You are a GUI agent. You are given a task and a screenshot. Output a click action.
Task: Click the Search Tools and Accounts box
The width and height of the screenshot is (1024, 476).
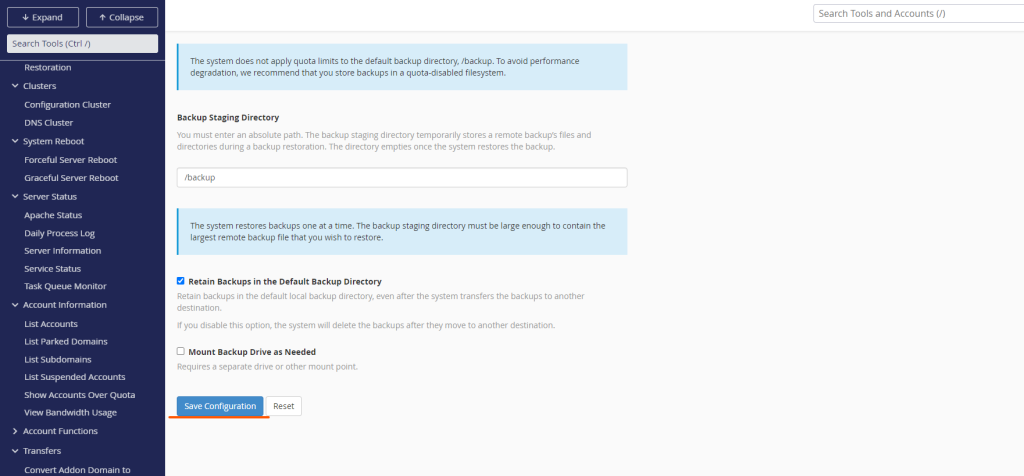pos(914,14)
